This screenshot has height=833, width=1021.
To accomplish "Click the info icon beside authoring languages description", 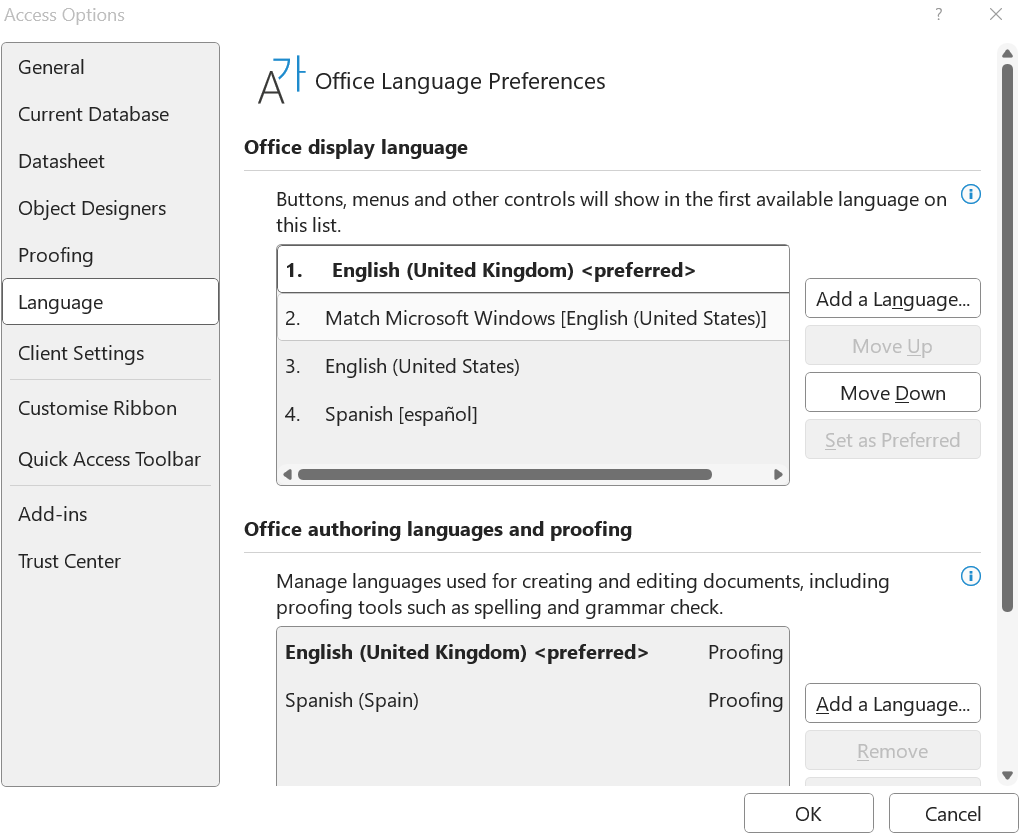I will click(970, 576).
